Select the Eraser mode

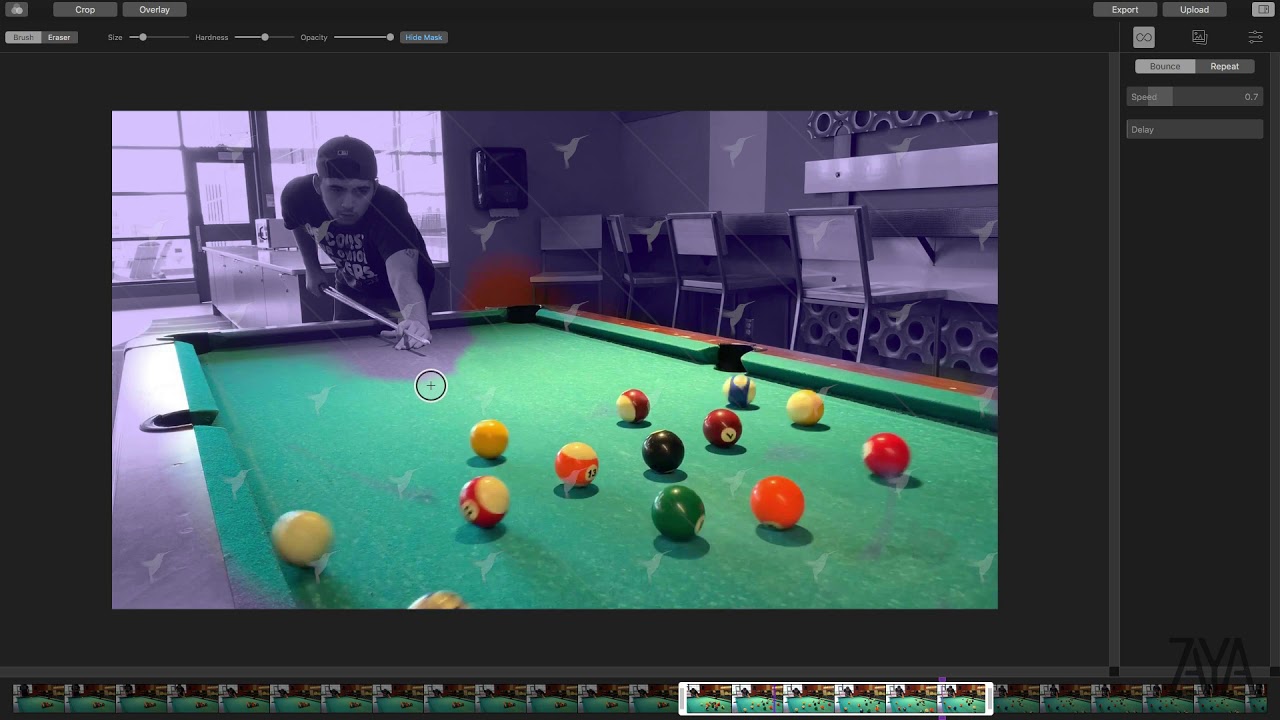(59, 37)
